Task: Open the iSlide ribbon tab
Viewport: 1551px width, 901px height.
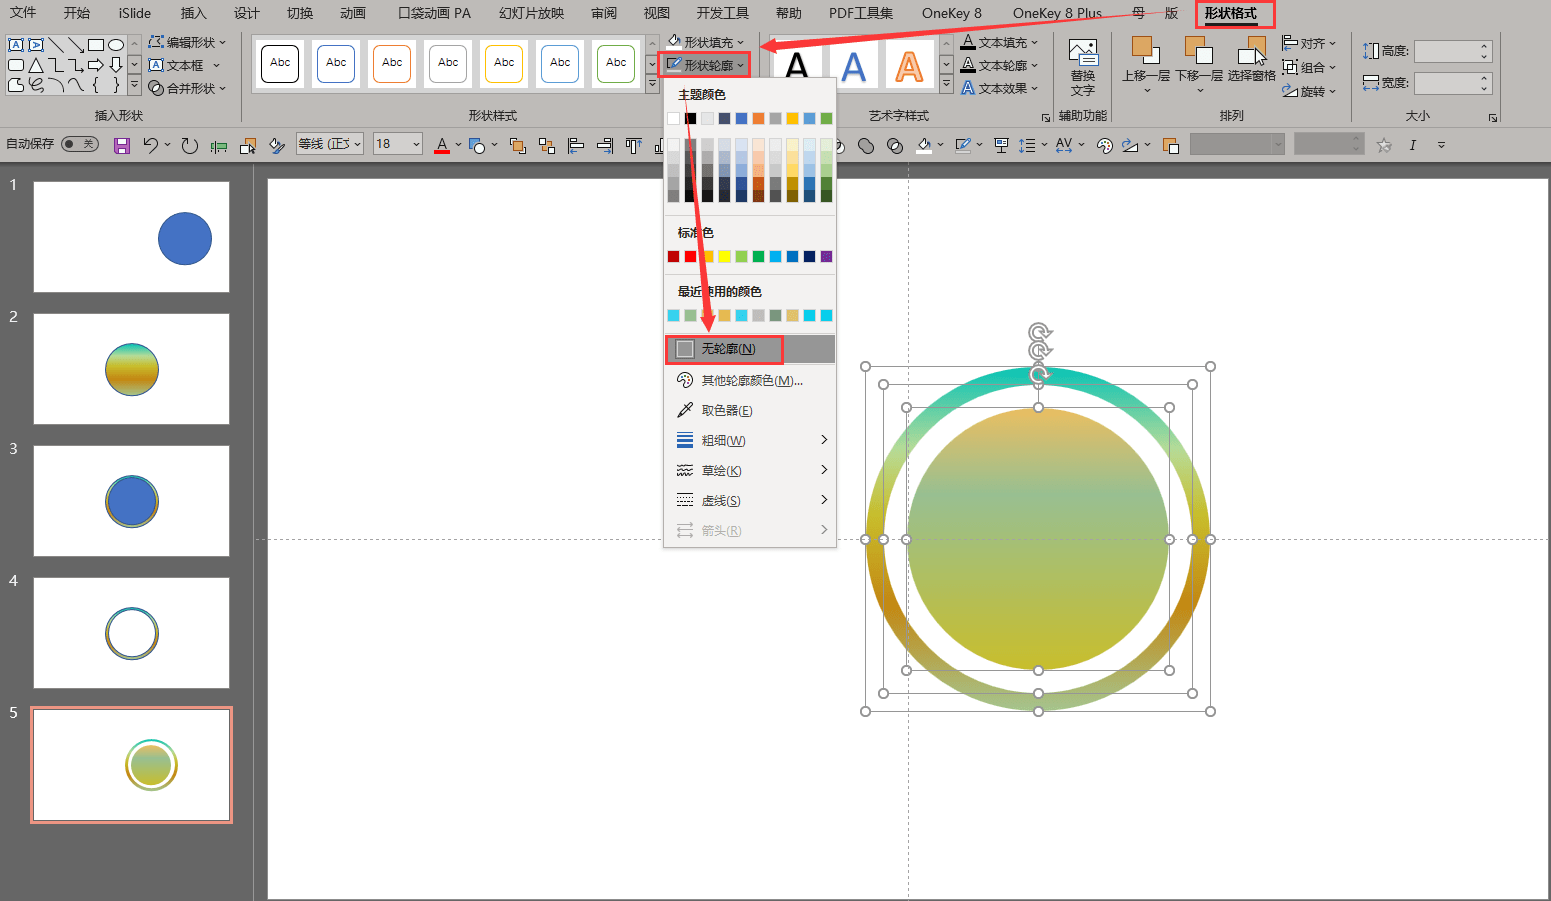Action: click(135, 13)
